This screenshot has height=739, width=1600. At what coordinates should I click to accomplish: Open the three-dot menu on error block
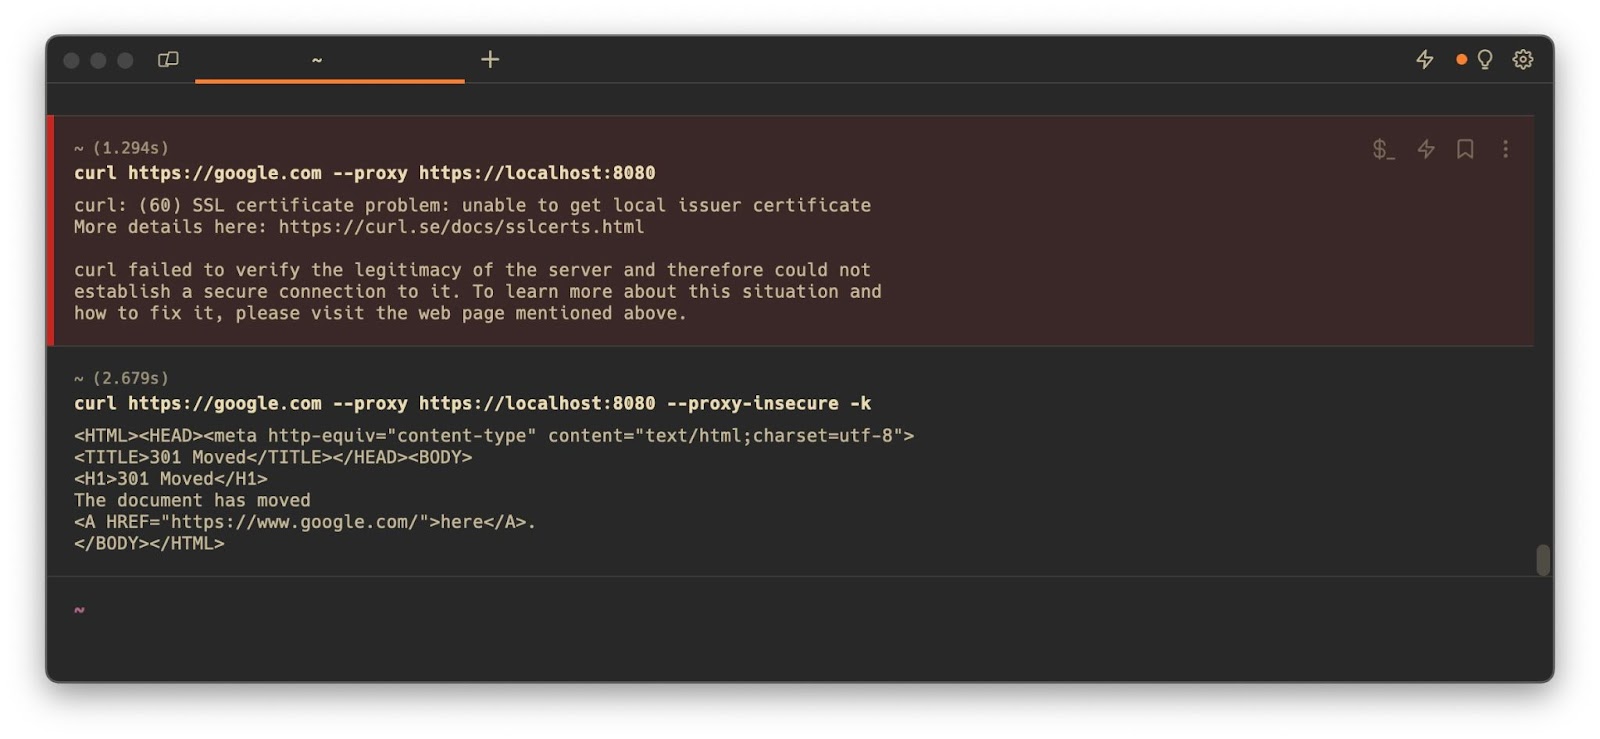pyautogui.click(x=1505, y=149)
